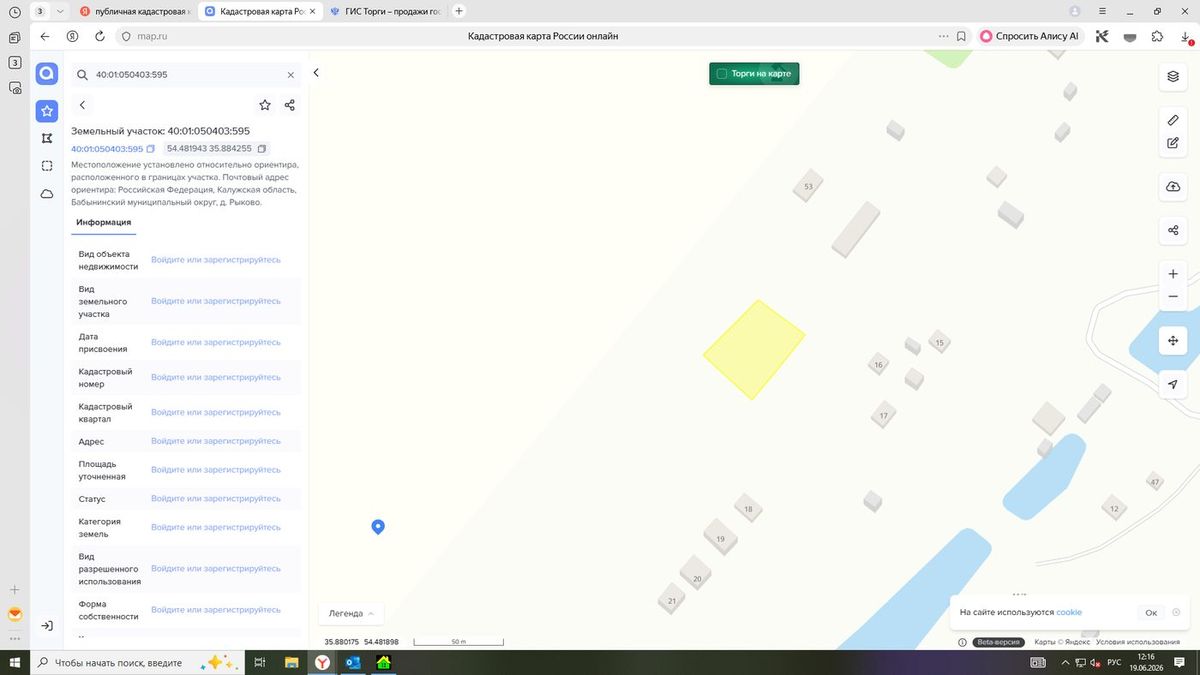Screen dimensions: 1200x675
Task: Click building number 53 on map
Action: click(808, 187)
